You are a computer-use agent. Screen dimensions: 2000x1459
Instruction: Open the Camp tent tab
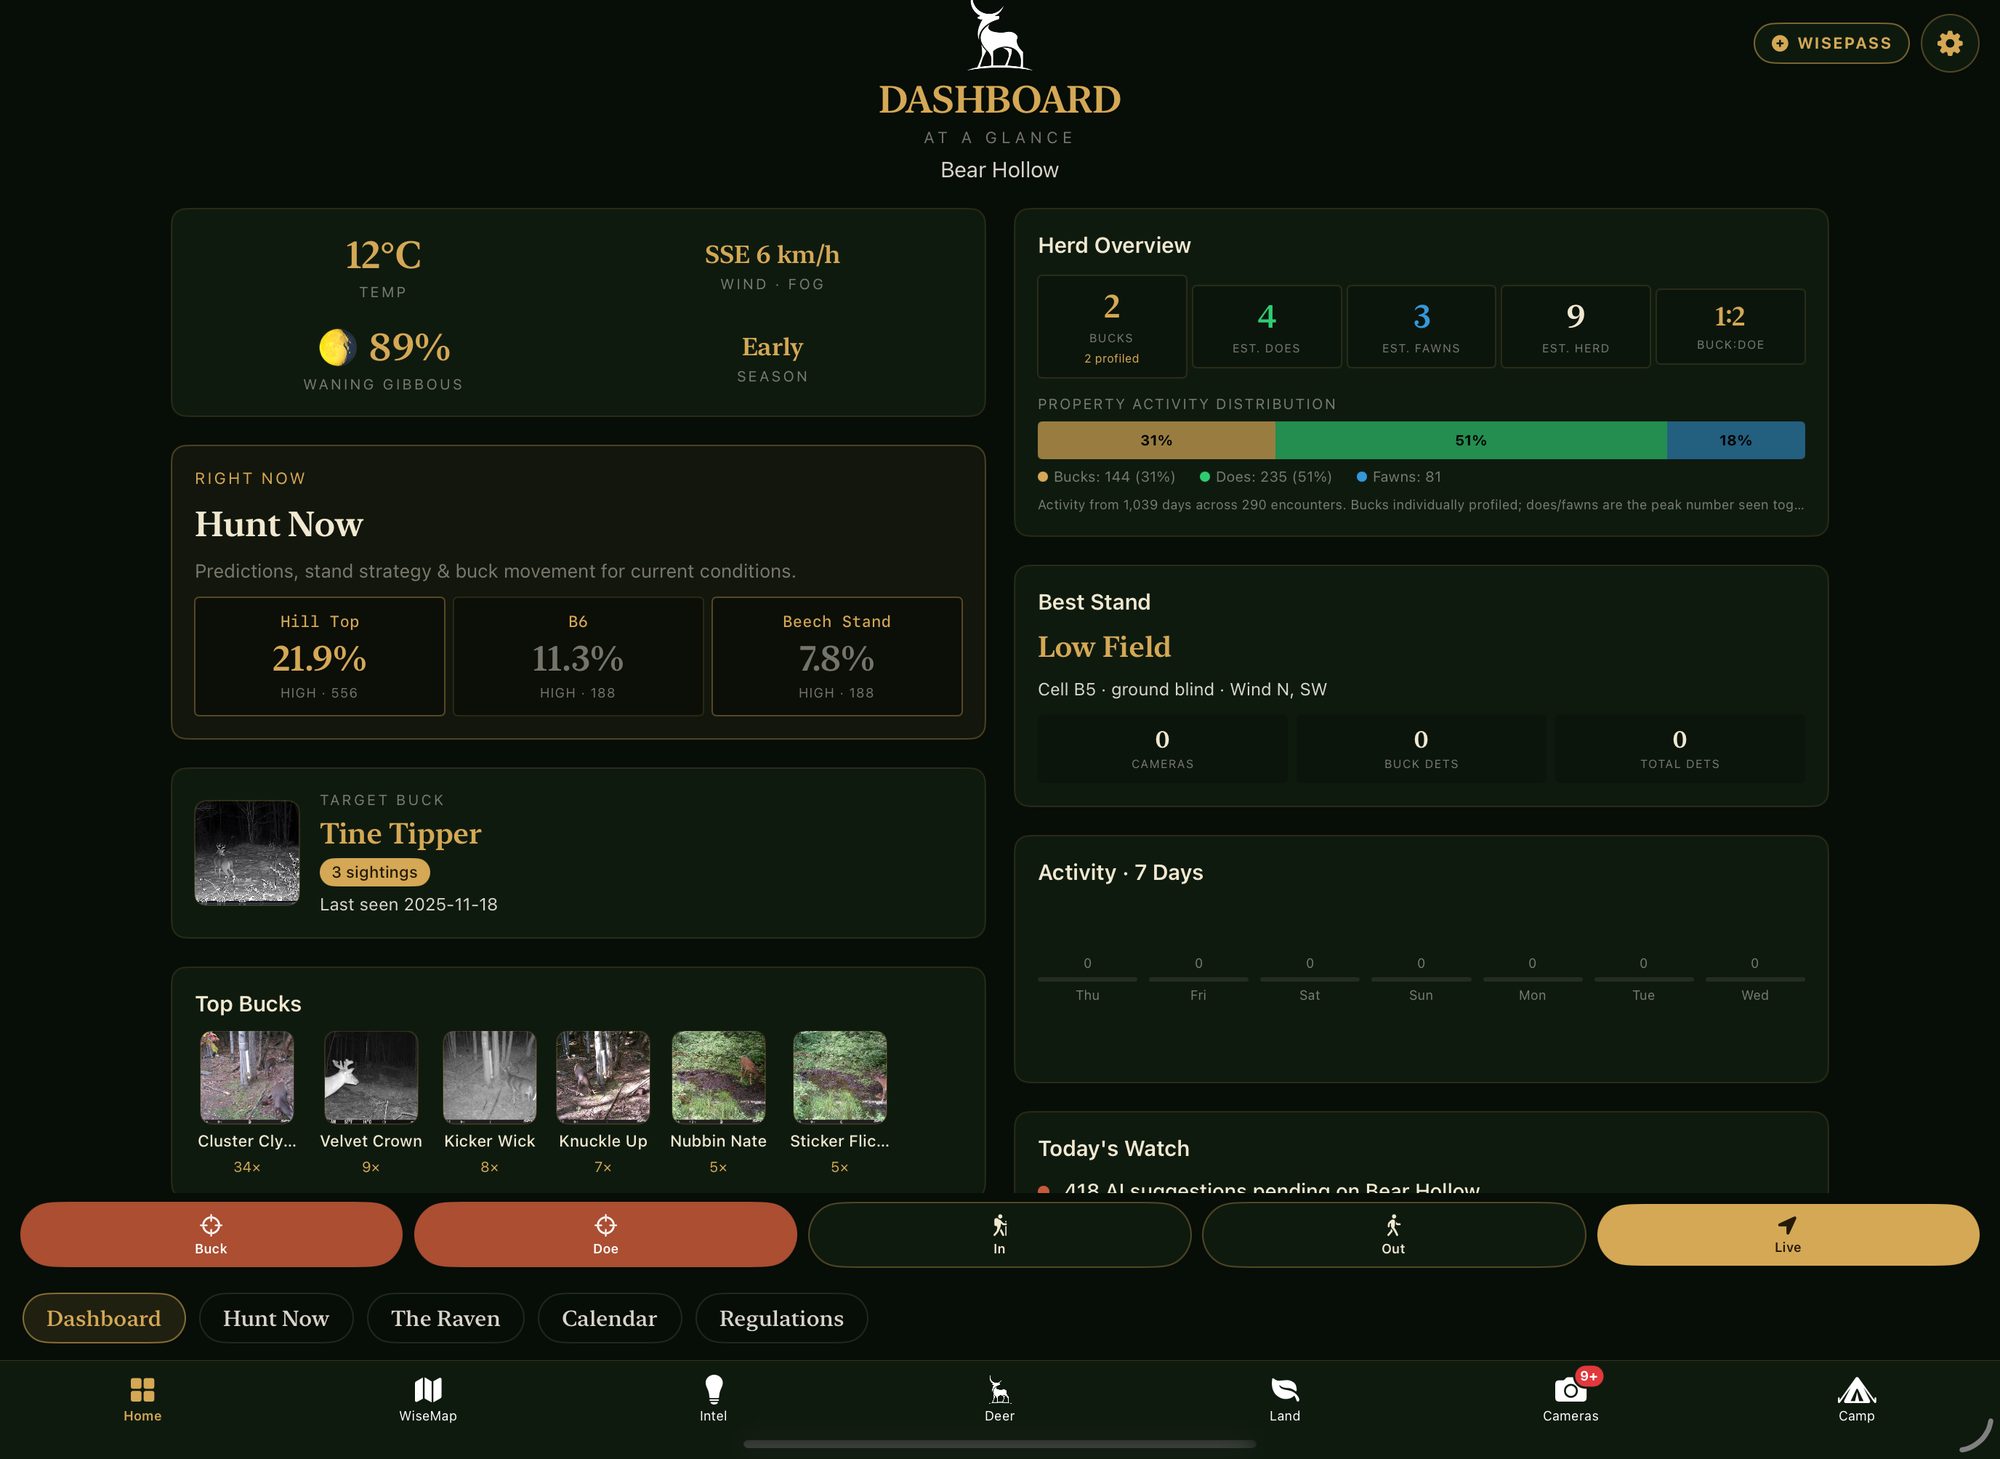(x=1856, y=1399)
